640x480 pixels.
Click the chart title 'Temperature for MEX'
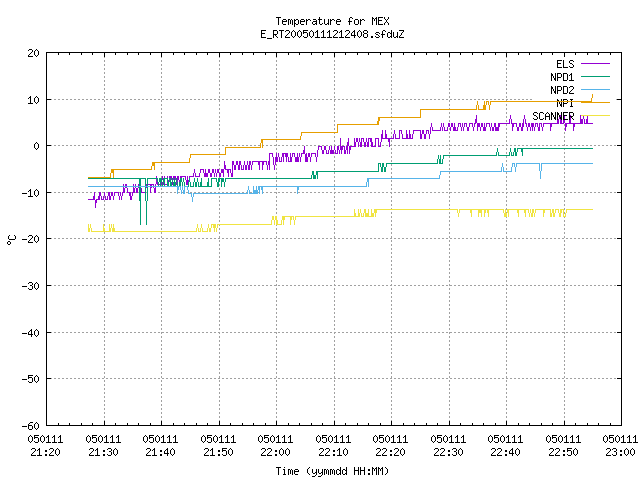tap(332, 21)
